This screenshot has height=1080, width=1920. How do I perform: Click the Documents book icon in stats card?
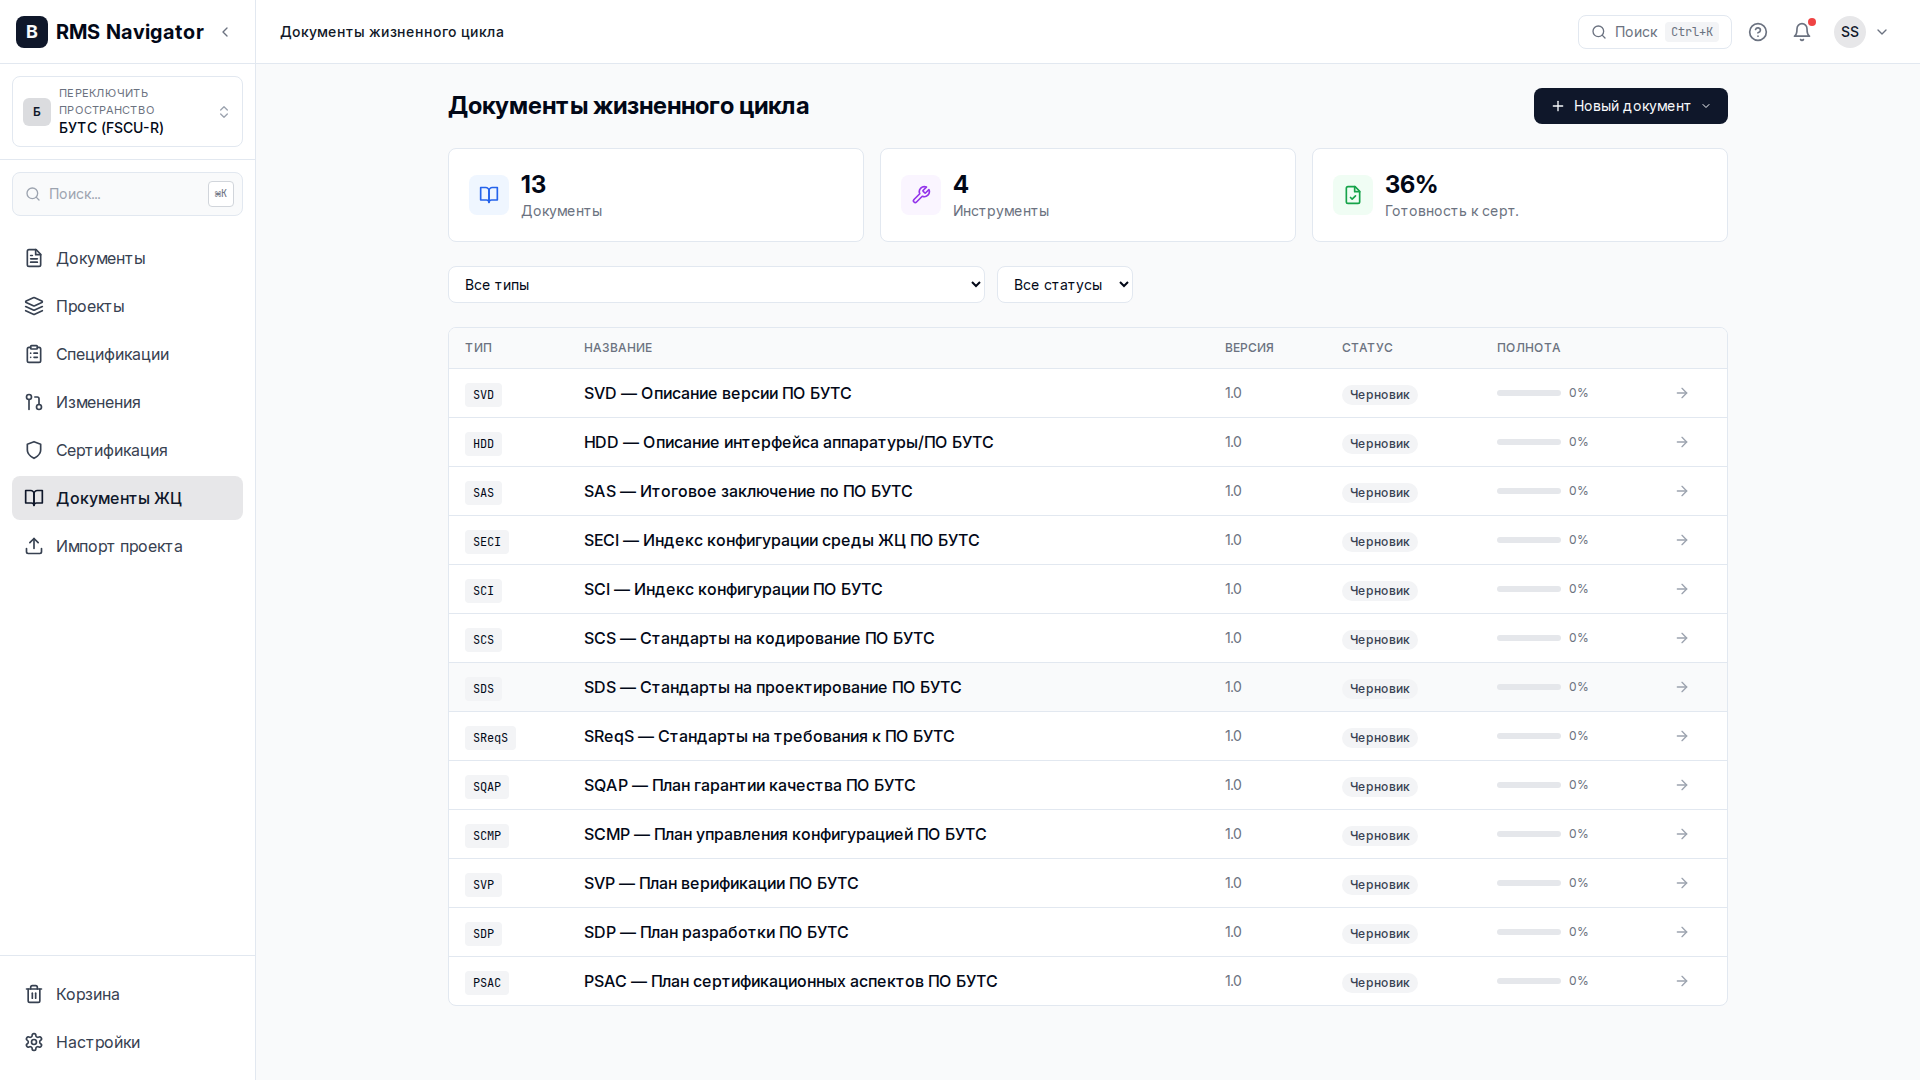[x=489, y=195]
